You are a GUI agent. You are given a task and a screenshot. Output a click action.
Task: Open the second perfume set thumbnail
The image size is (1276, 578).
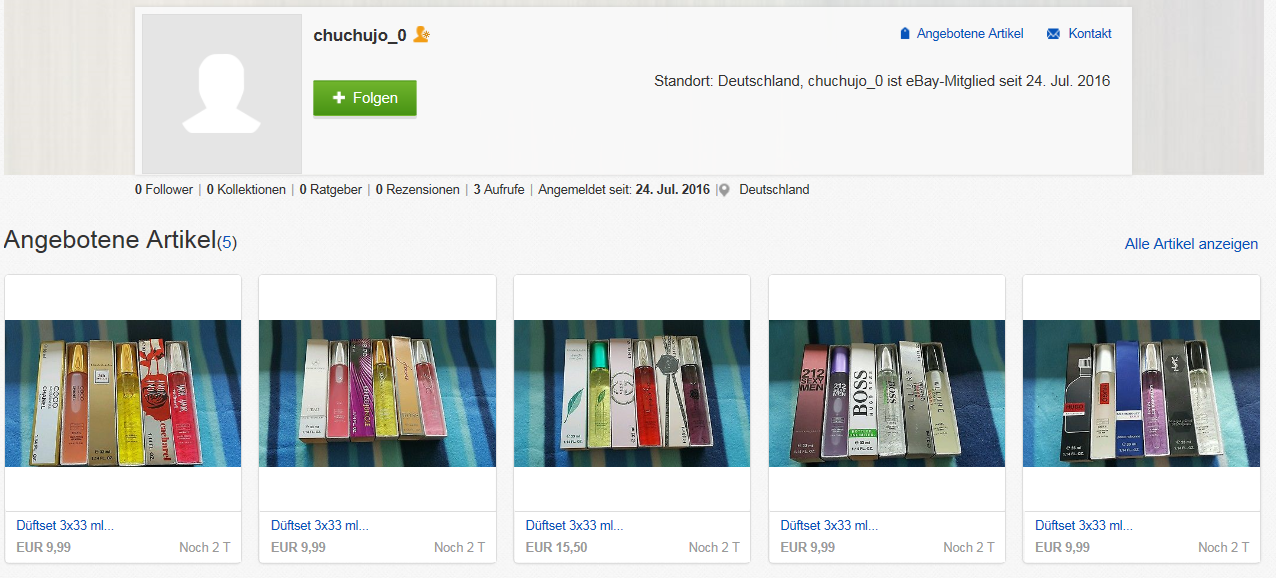pyautogui.click(x=377, y=393)
